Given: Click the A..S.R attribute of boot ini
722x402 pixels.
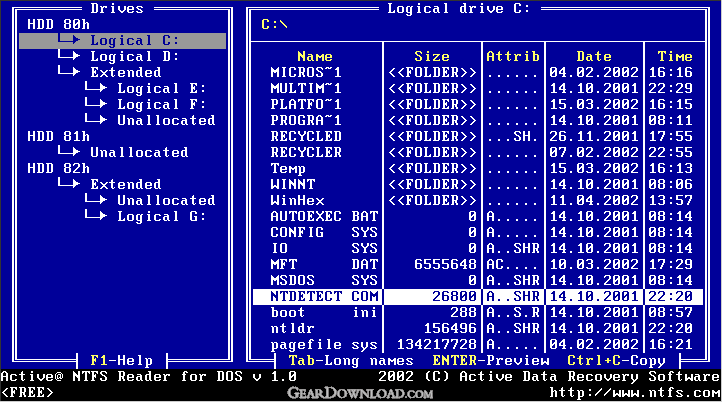Looking at the screenshot, I should [513, 312].
